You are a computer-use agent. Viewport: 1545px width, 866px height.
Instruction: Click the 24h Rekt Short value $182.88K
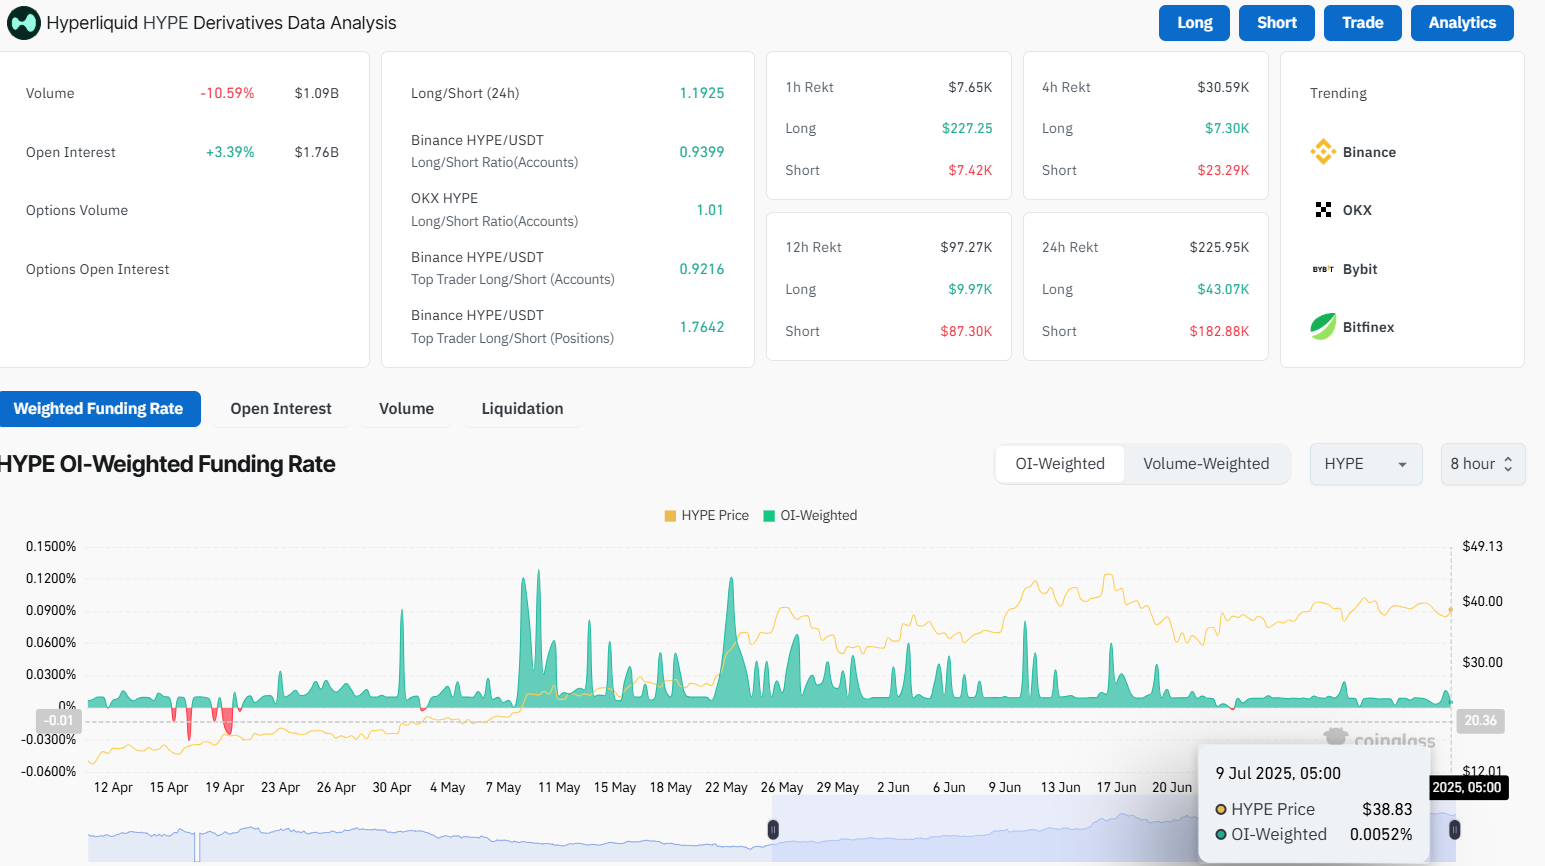[1219, 331]
